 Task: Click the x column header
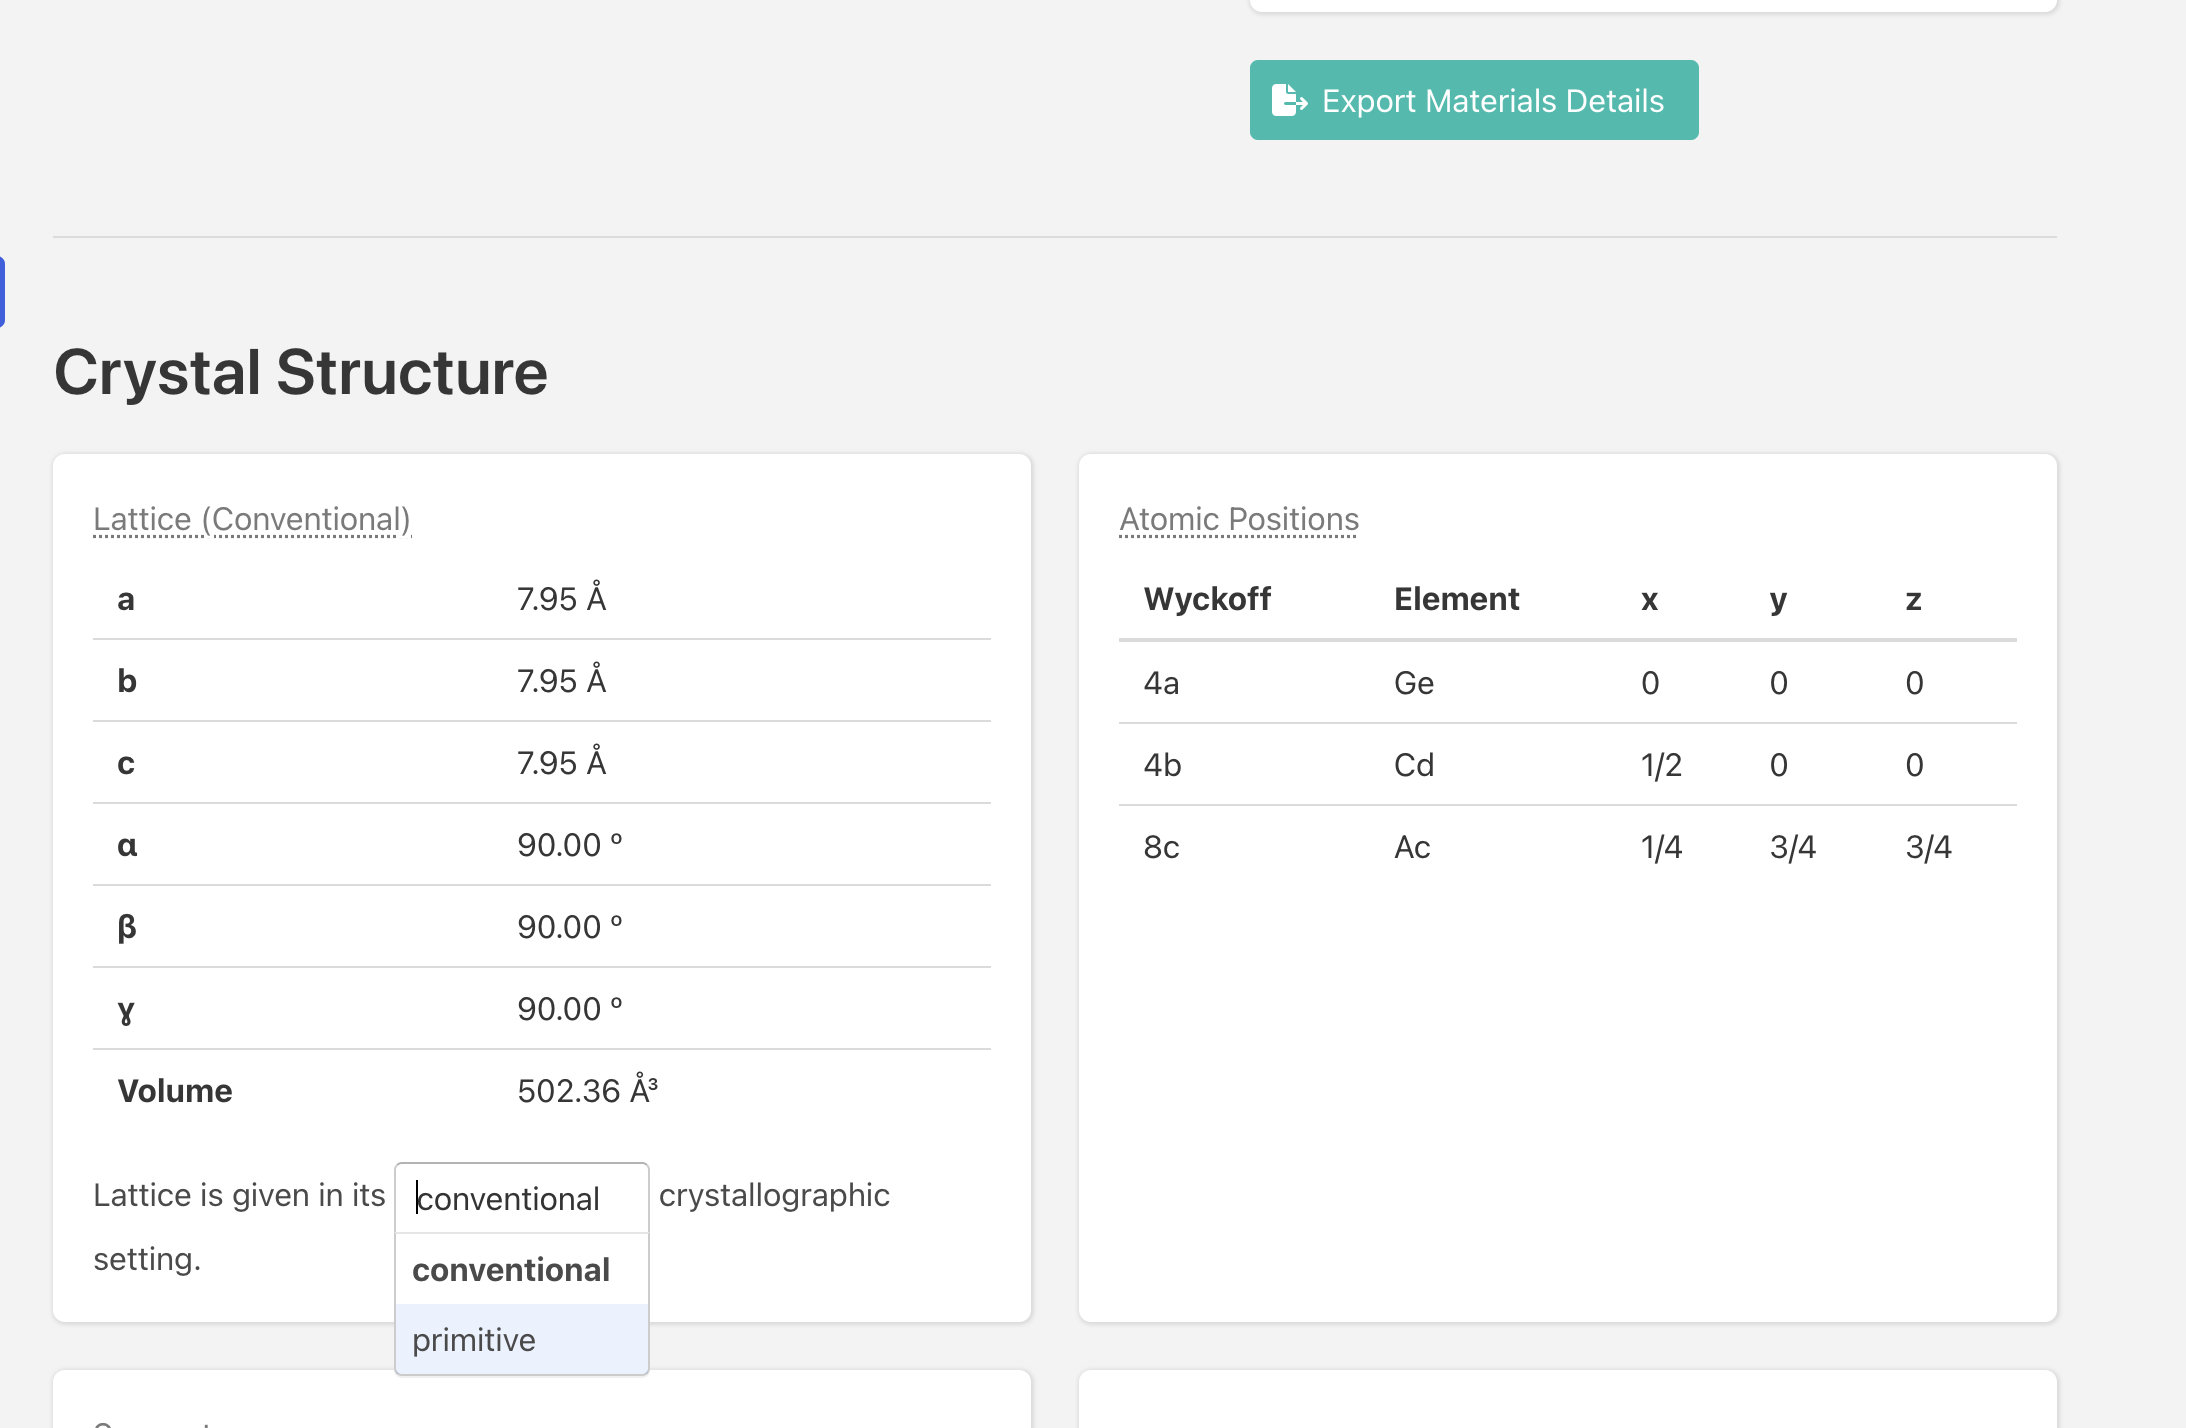(x=1650, y=600)
